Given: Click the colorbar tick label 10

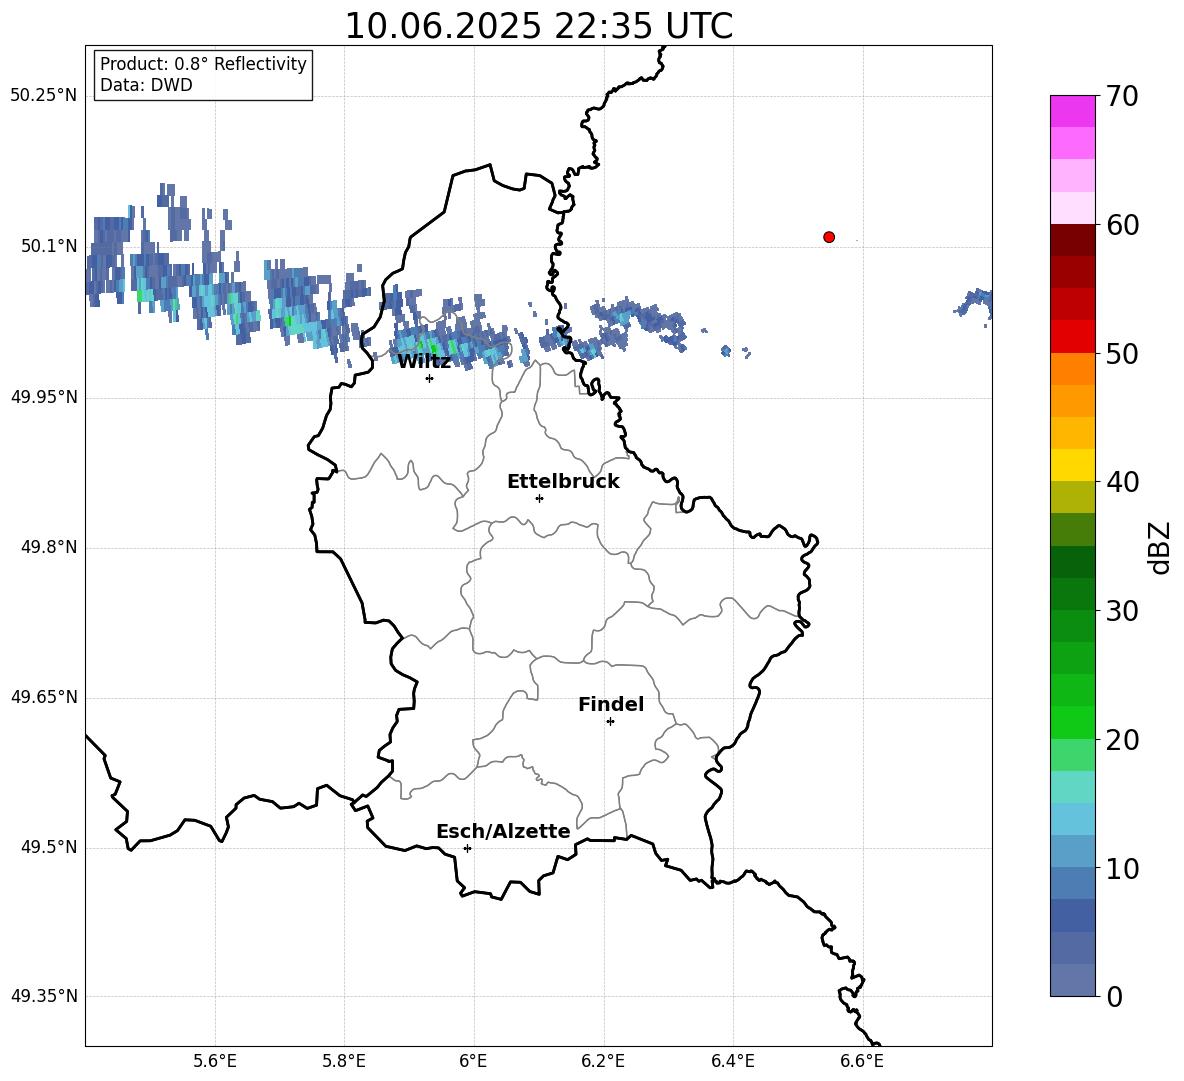Looking at the screenshot, I should click(x=1122, y=868).
